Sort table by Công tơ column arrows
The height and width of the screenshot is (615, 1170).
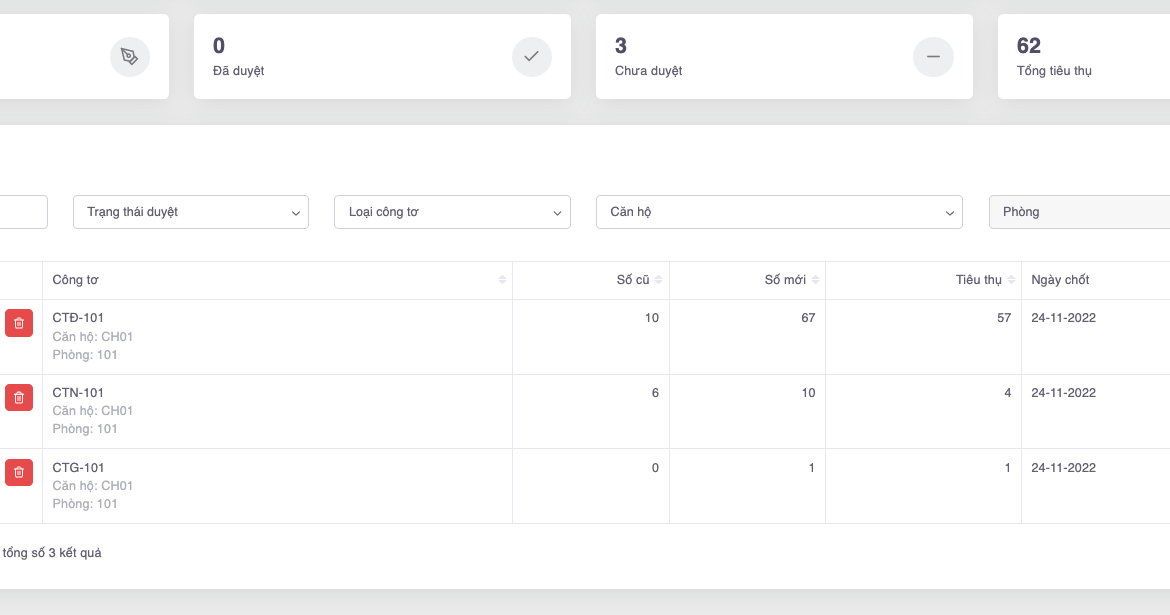(x=502, y=280)
